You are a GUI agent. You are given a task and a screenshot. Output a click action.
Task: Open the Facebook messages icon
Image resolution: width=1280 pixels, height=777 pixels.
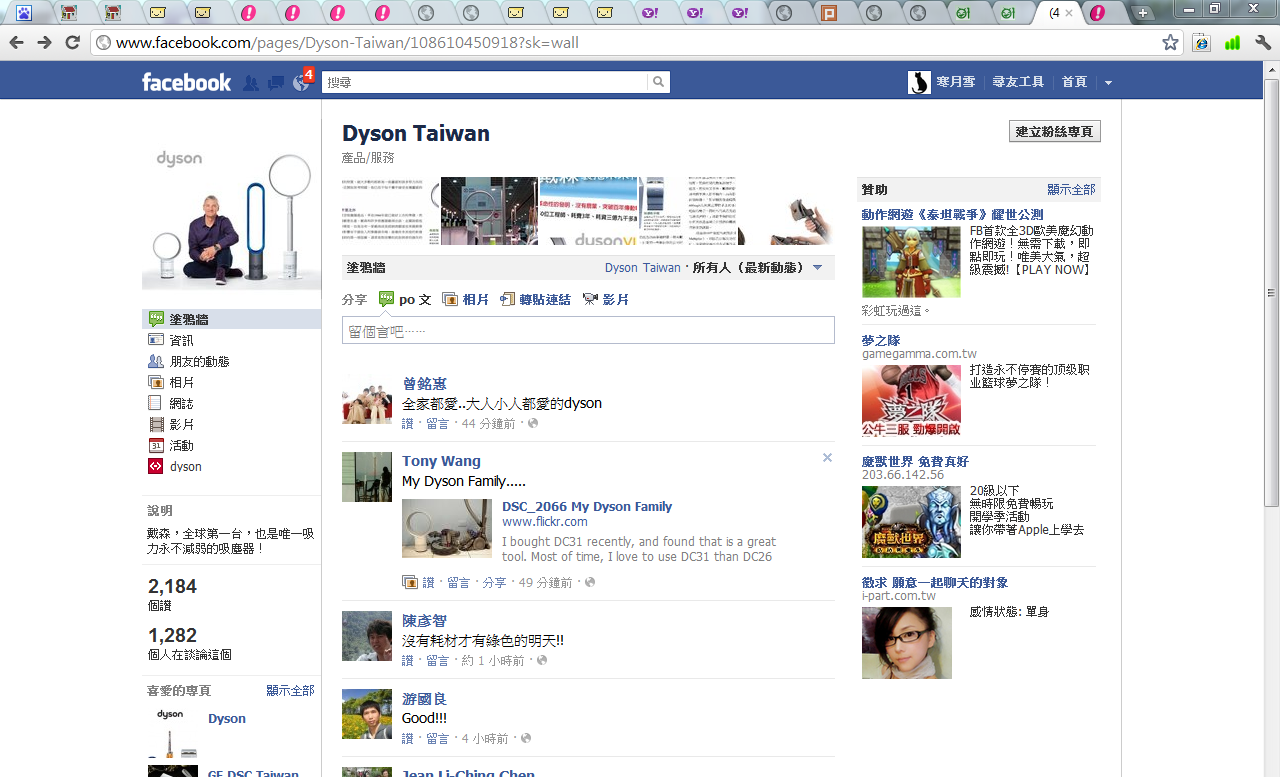click(x=276, y=82)
